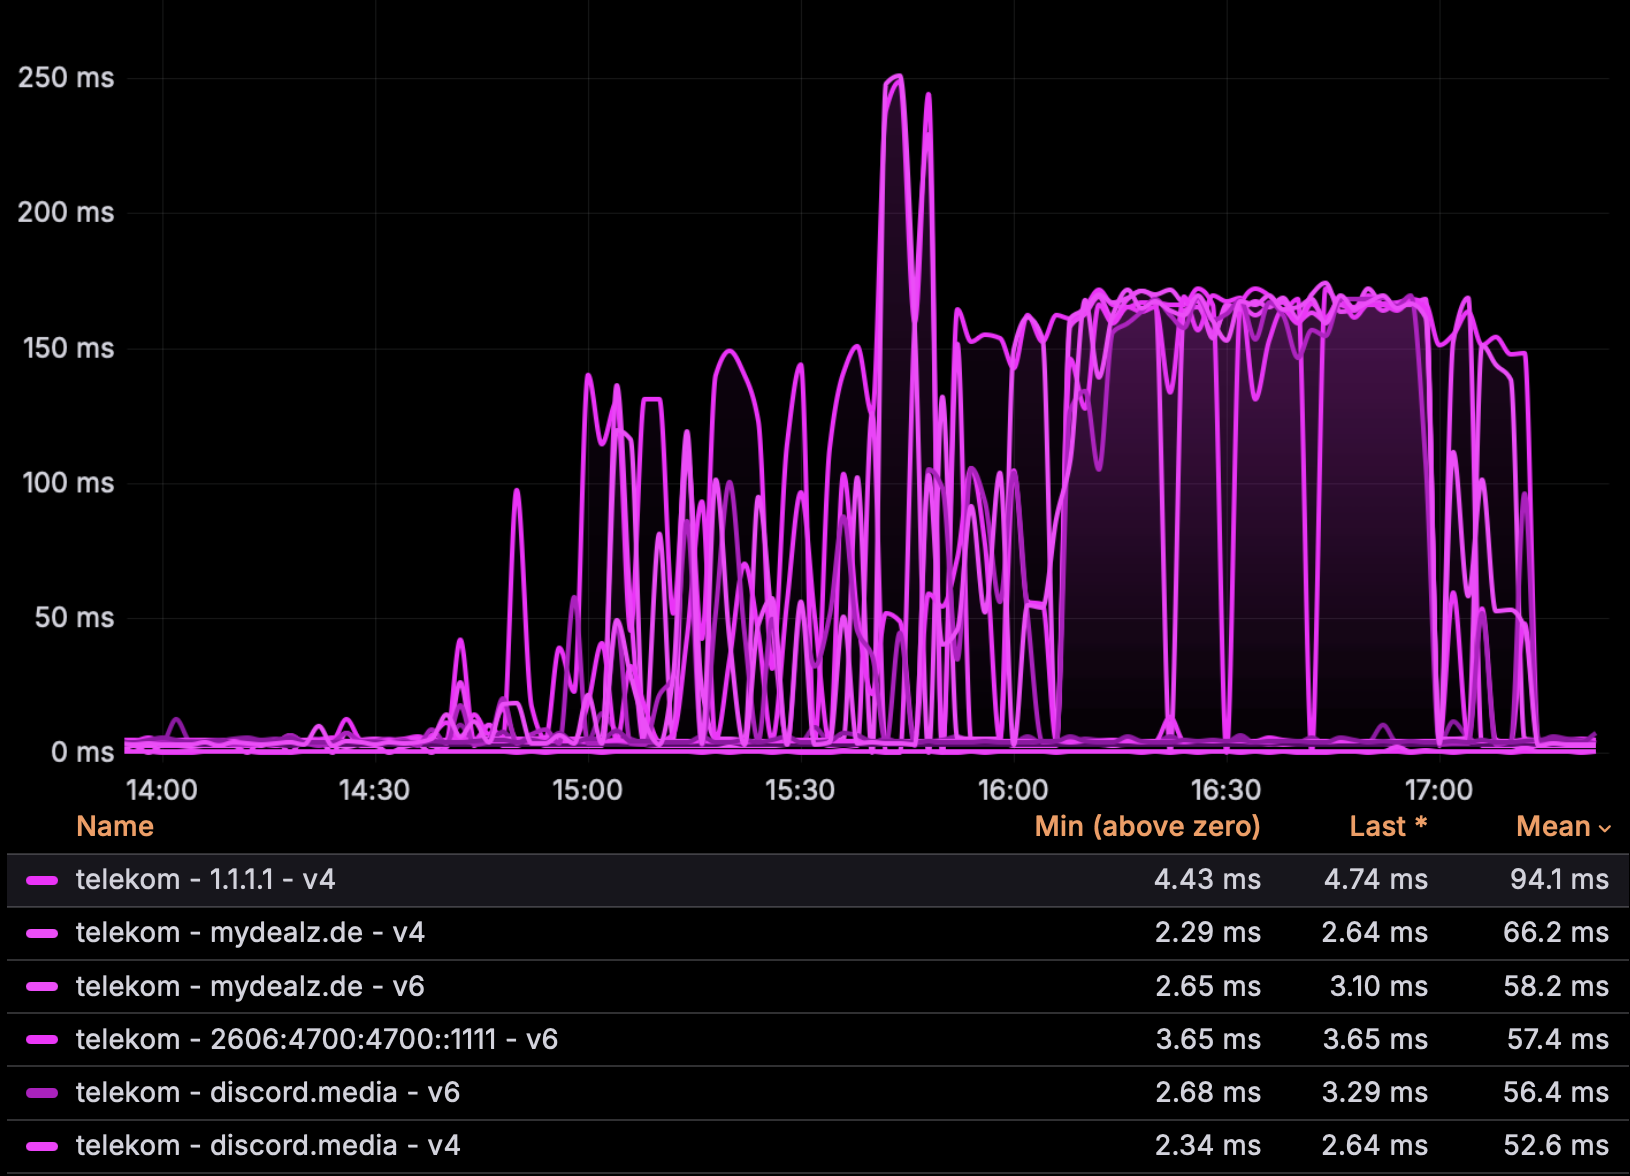Image resolution: width=1630 pixels, height=1176 pixels.
Task: Click the 17:00 time axis label
Action: point(1439,790)
